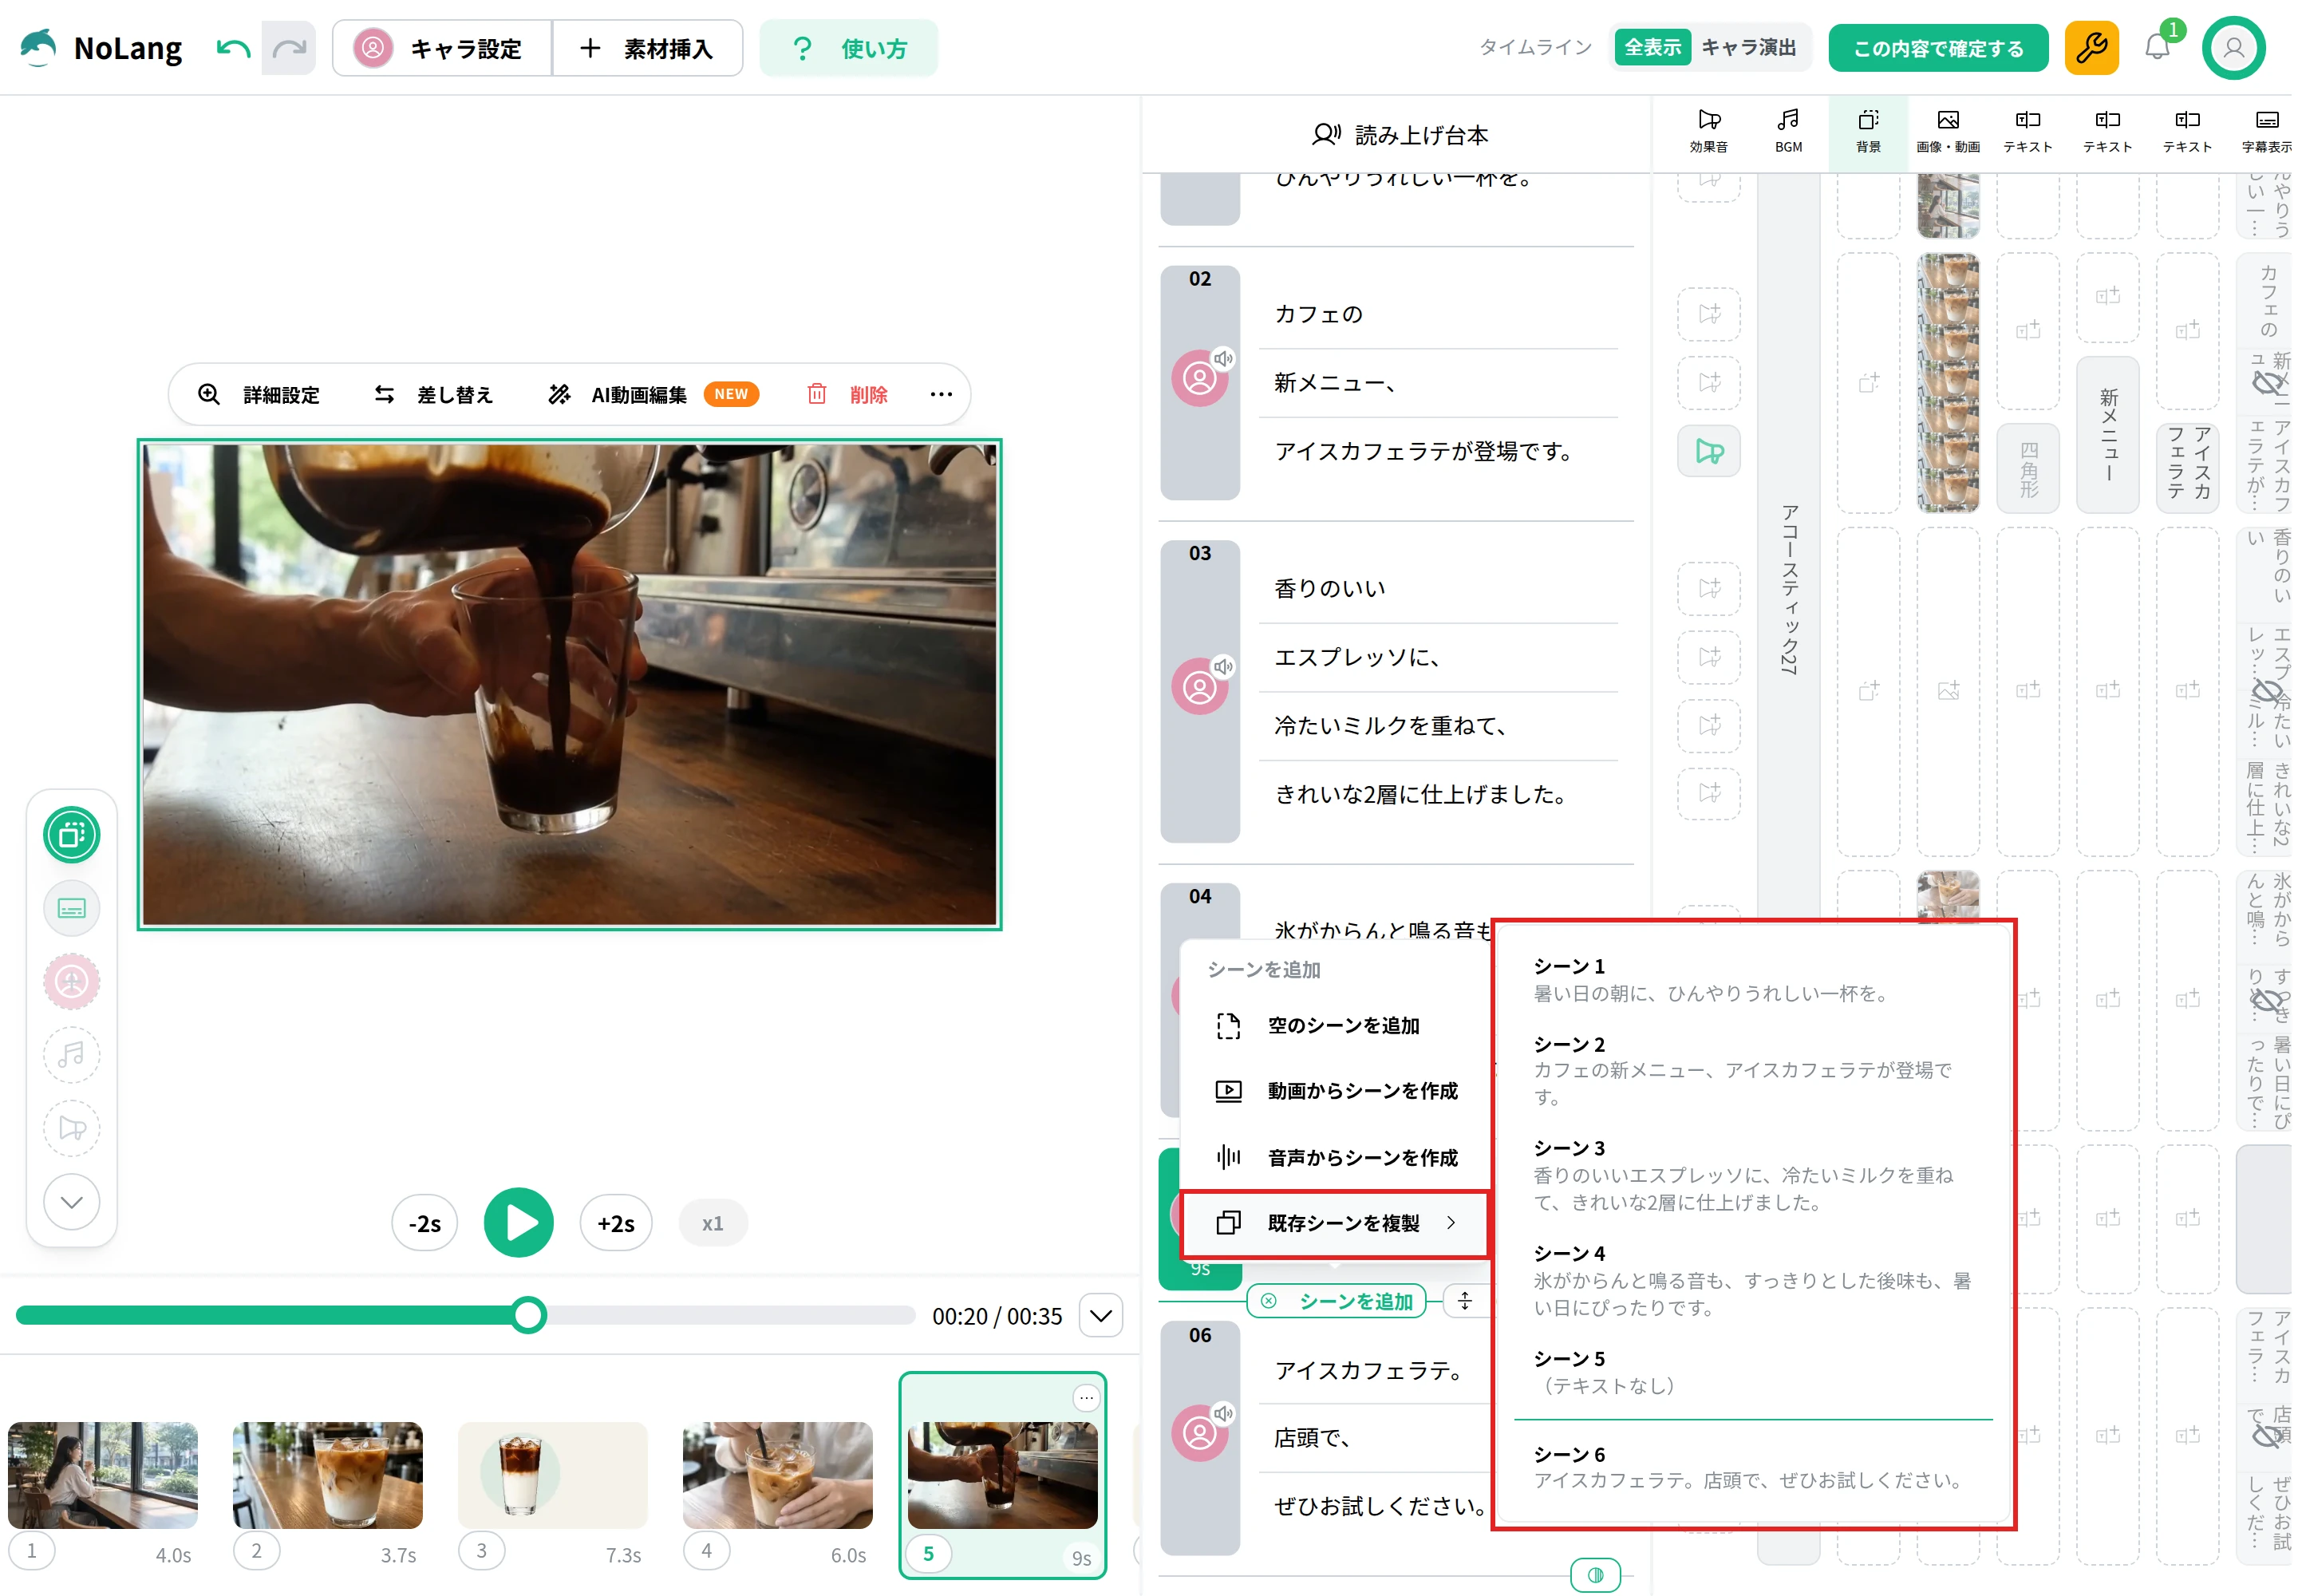Open the dropdown next to time display
2298x1596 pixels.
point(1101,1316)
